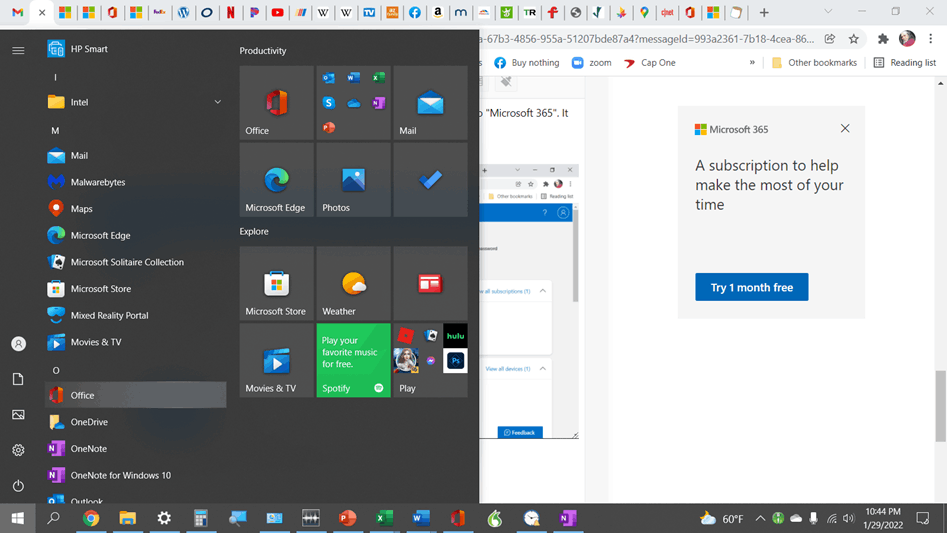Open the Other bookmarks folder

click(x=814, y=63)
